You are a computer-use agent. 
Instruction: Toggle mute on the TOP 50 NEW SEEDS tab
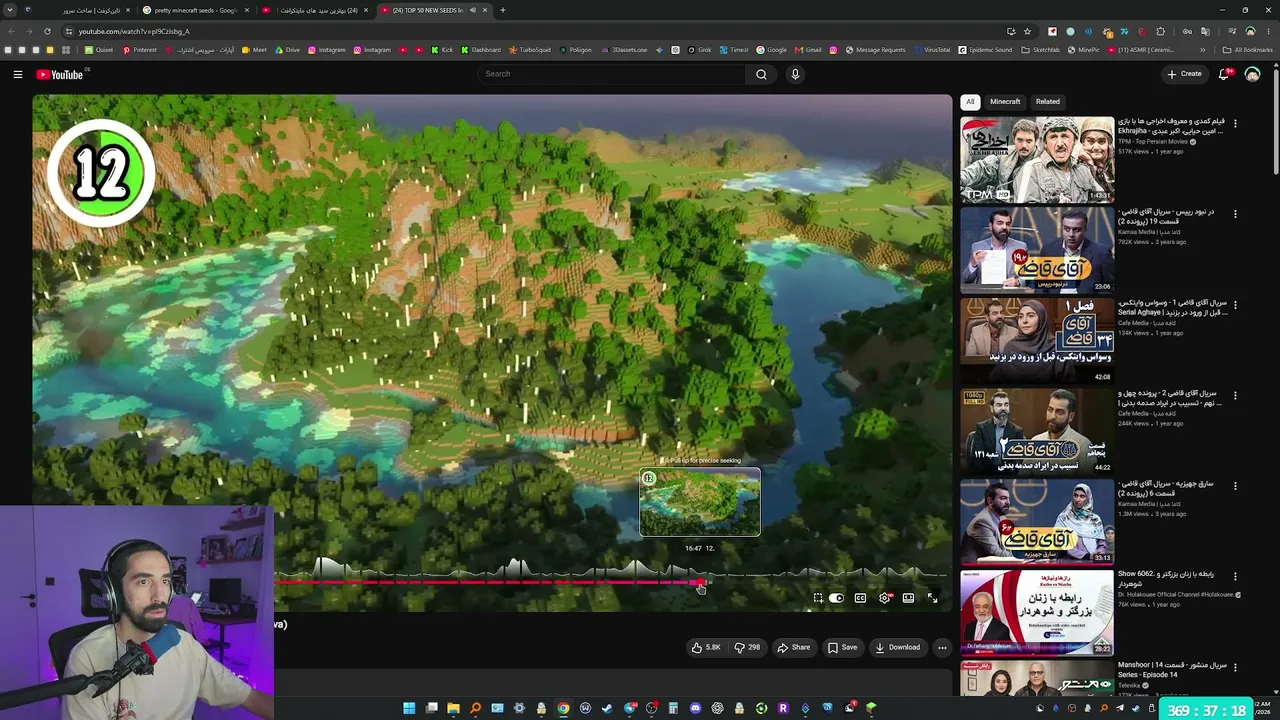(472, 10)
